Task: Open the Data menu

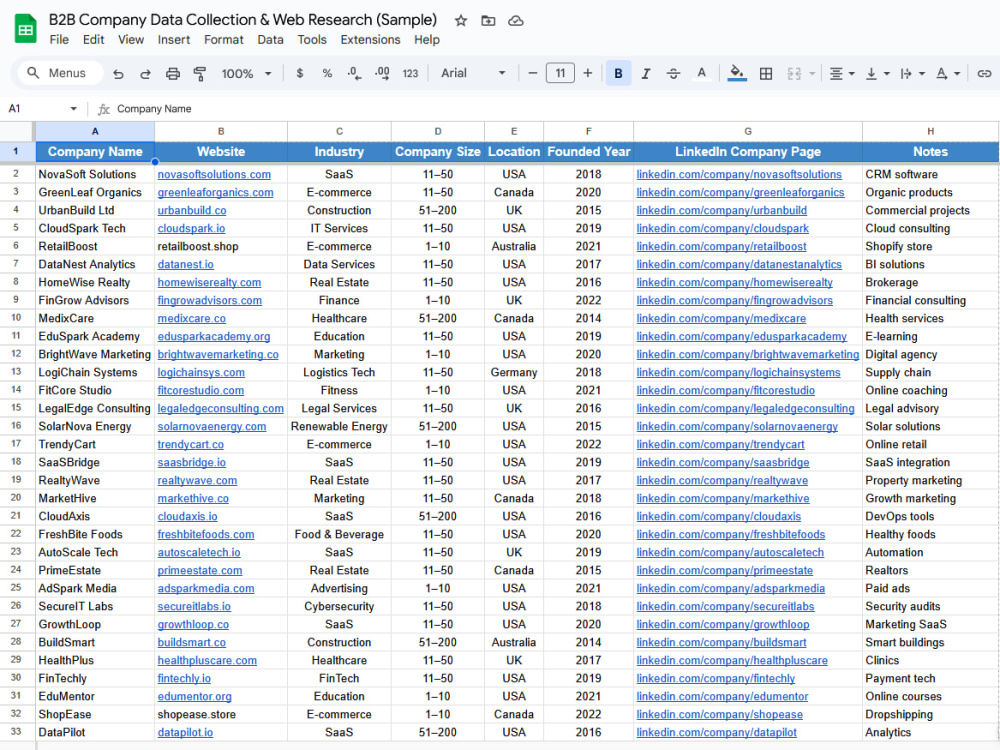Action: click(270, 40)
